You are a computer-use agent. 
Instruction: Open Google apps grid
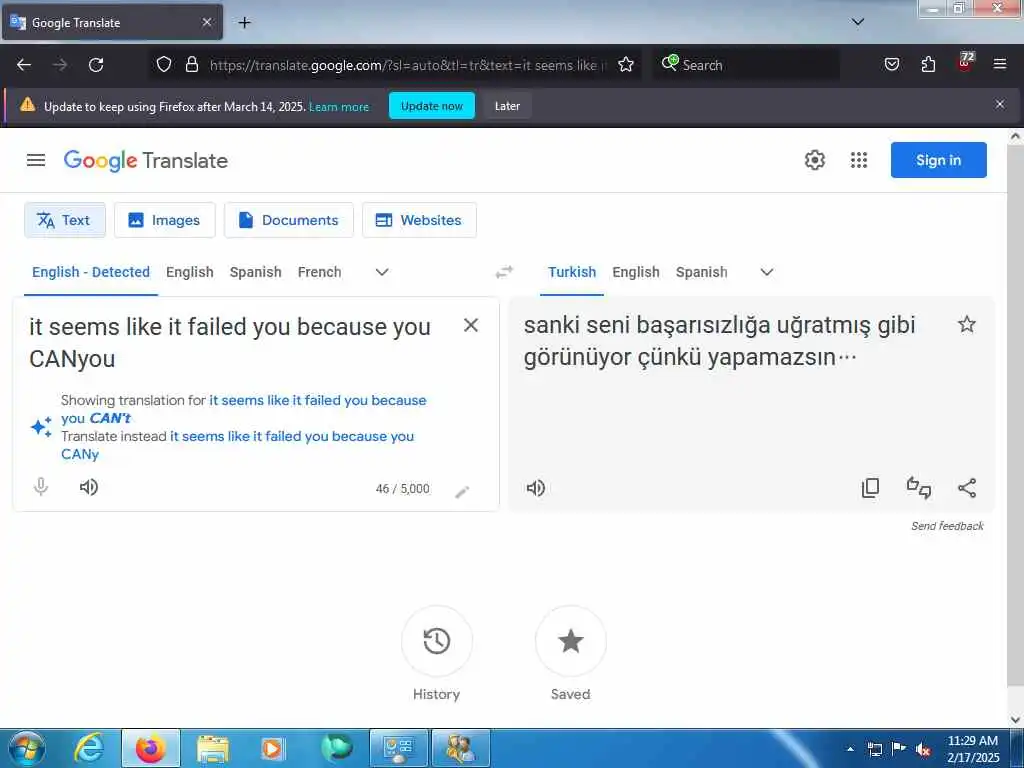tap(859, 160)
